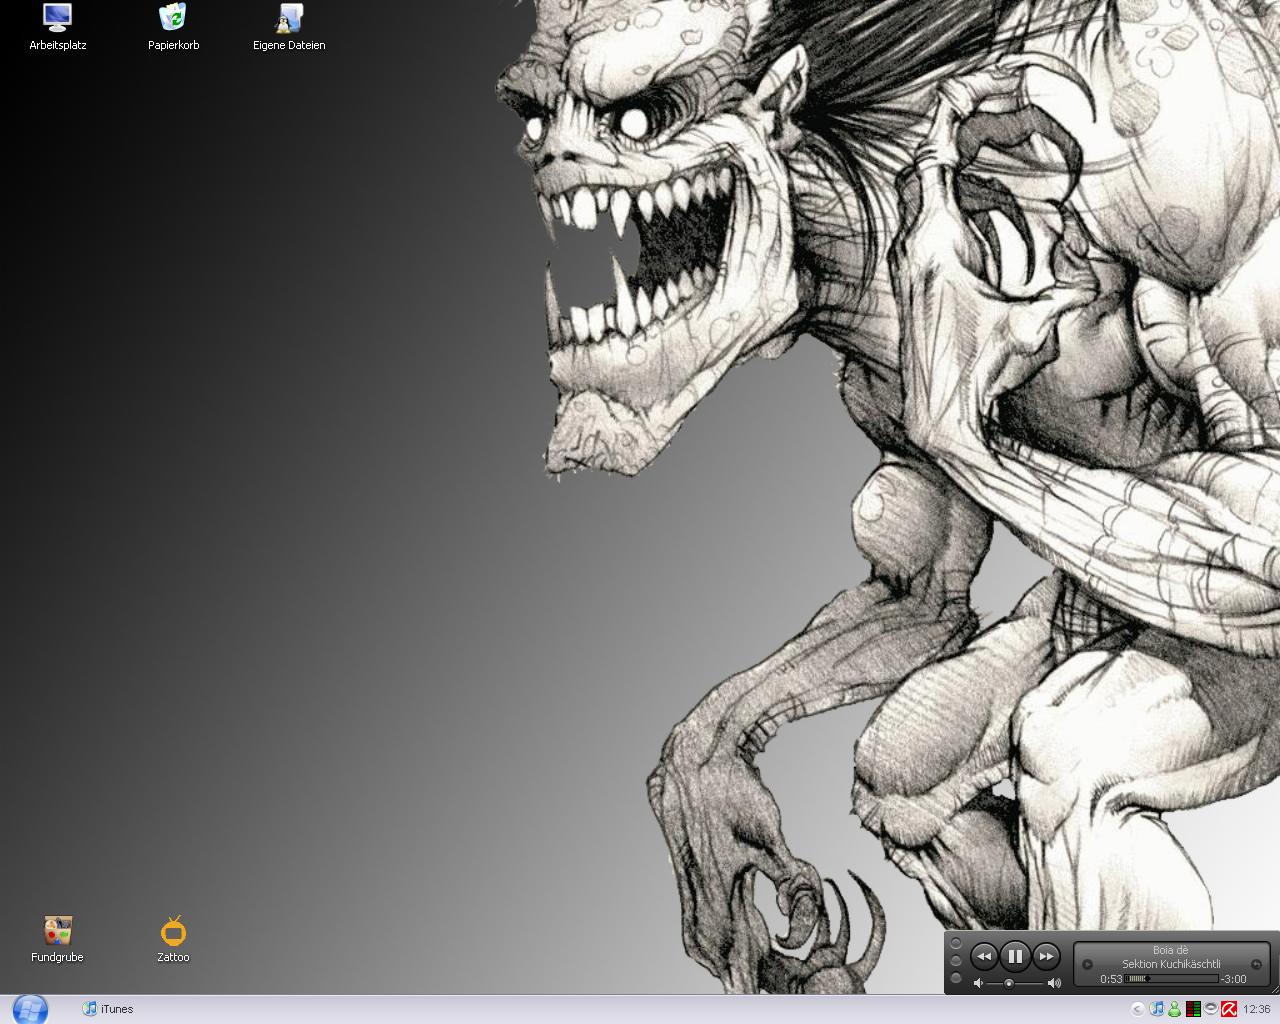The image size is (1280, 1024).
Task: Click the iTunes mini player volume slider knob
Action: pyautogui.click(x=1009, y=983)
